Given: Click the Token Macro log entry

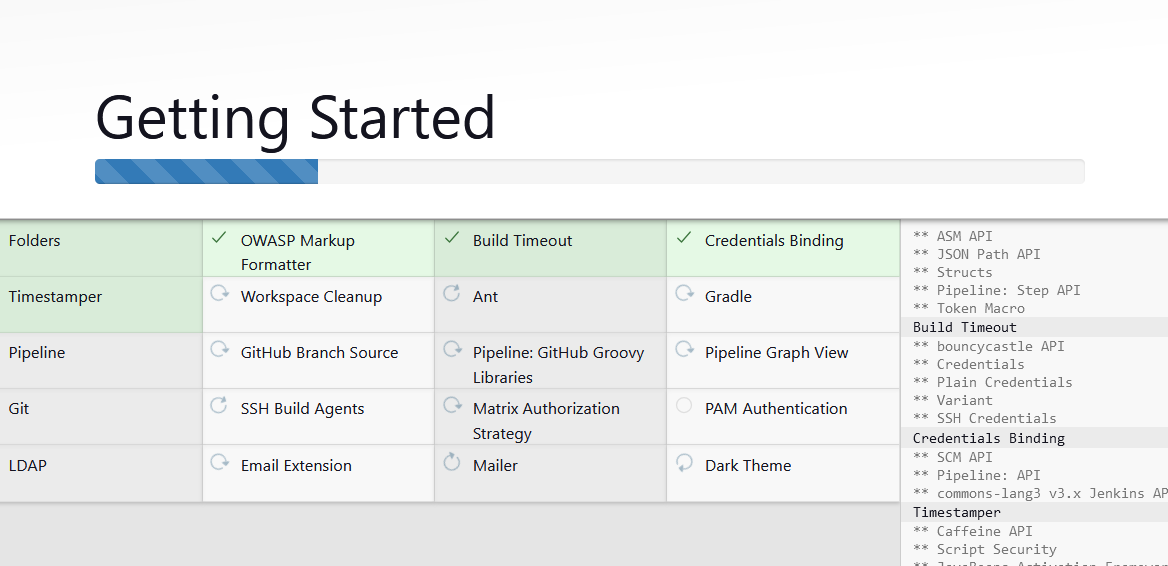Looking at the screenshot, I should click(x=969, y=308).
